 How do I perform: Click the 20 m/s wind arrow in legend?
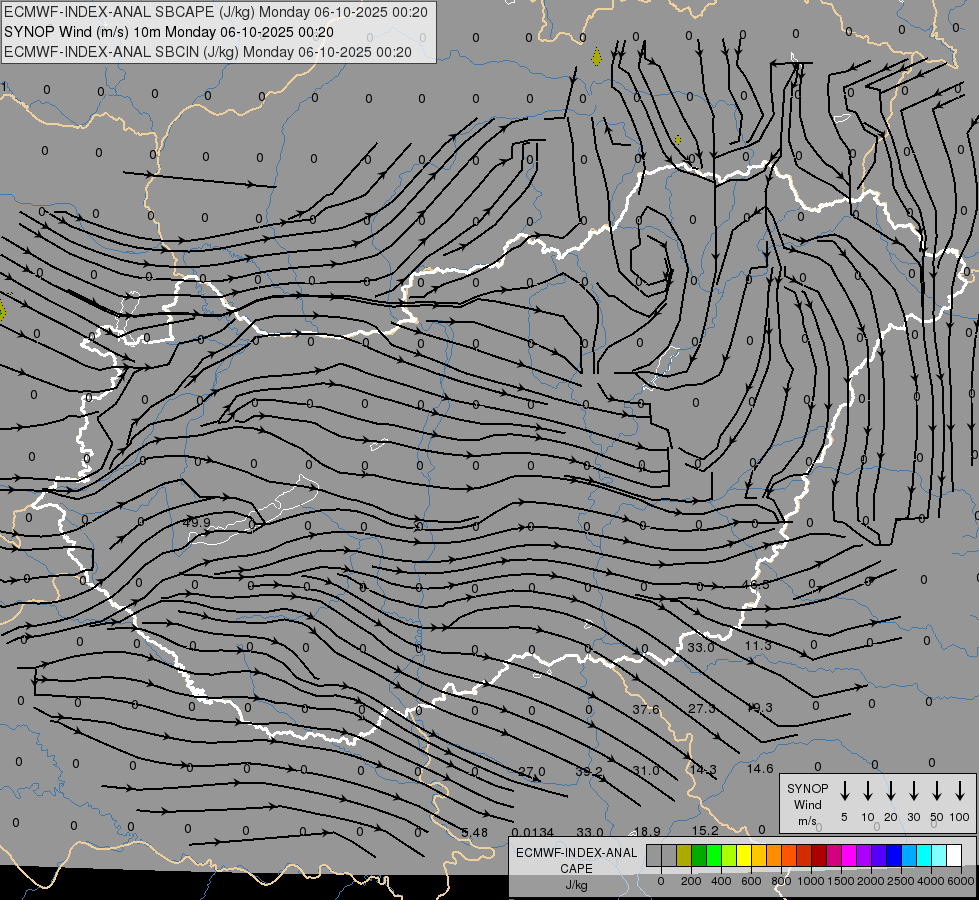(x=891, y=791)
